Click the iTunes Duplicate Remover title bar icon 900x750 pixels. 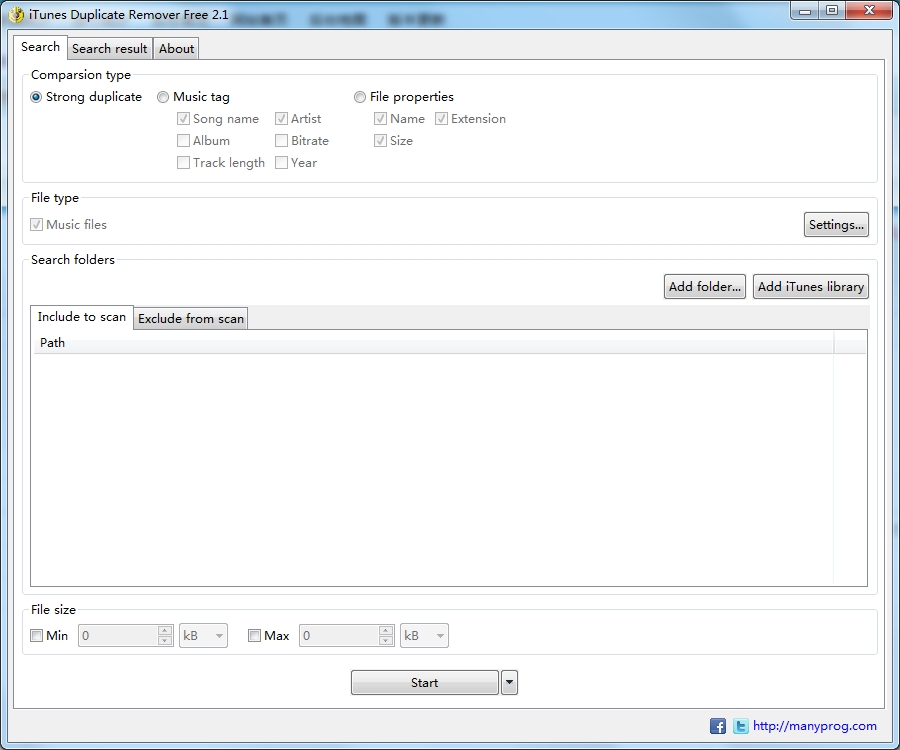(x=17, y=14)
